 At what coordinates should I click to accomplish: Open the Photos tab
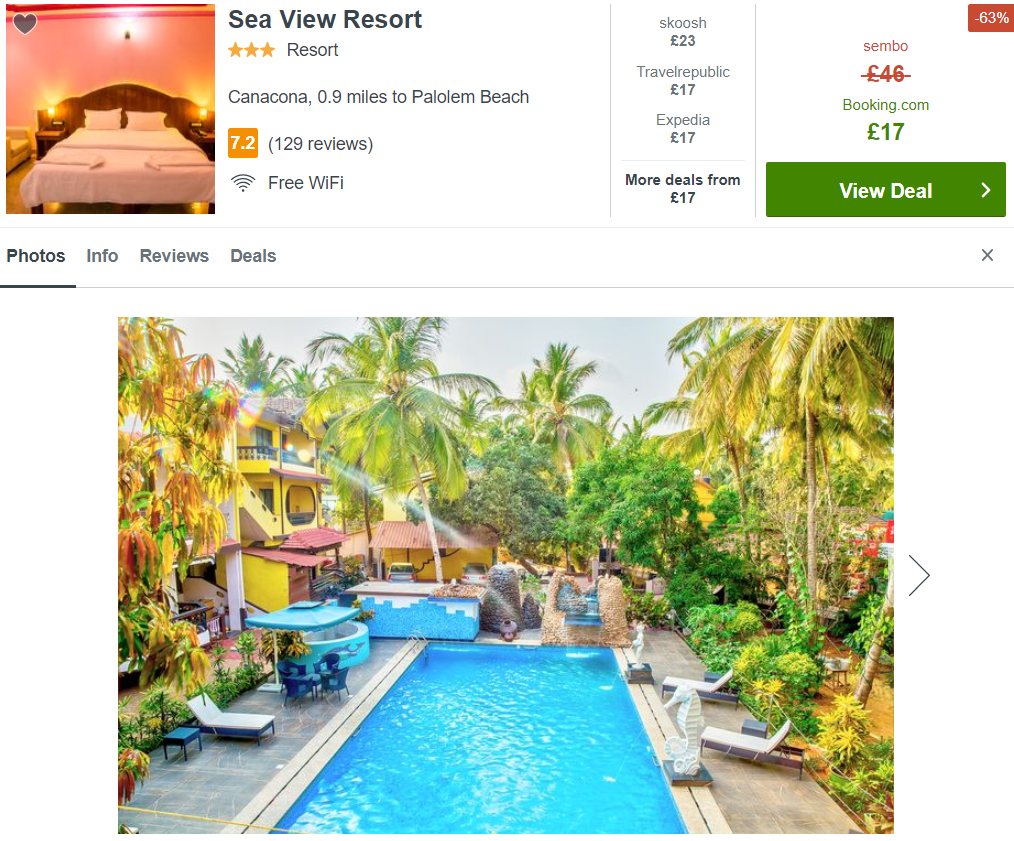click(x=36, y=256)
